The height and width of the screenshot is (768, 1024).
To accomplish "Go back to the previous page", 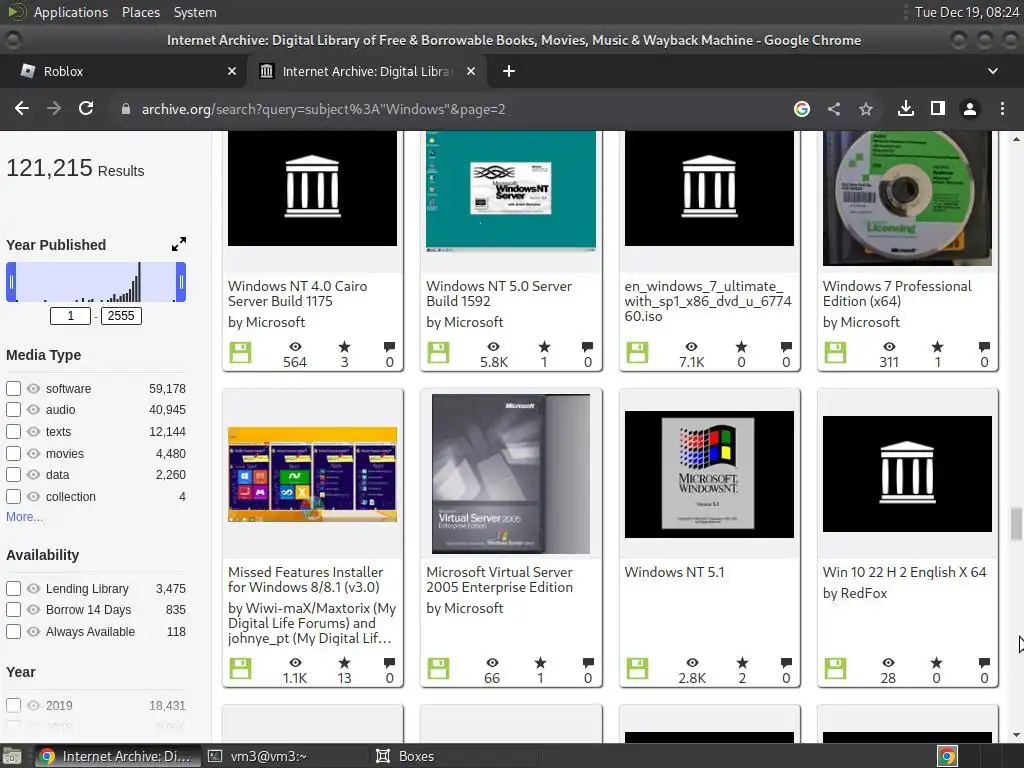I will coord(22,108).
